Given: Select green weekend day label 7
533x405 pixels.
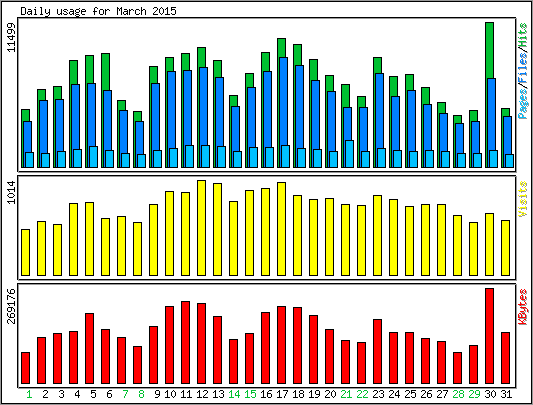Looking at the screenshot, I should point(125,394).
